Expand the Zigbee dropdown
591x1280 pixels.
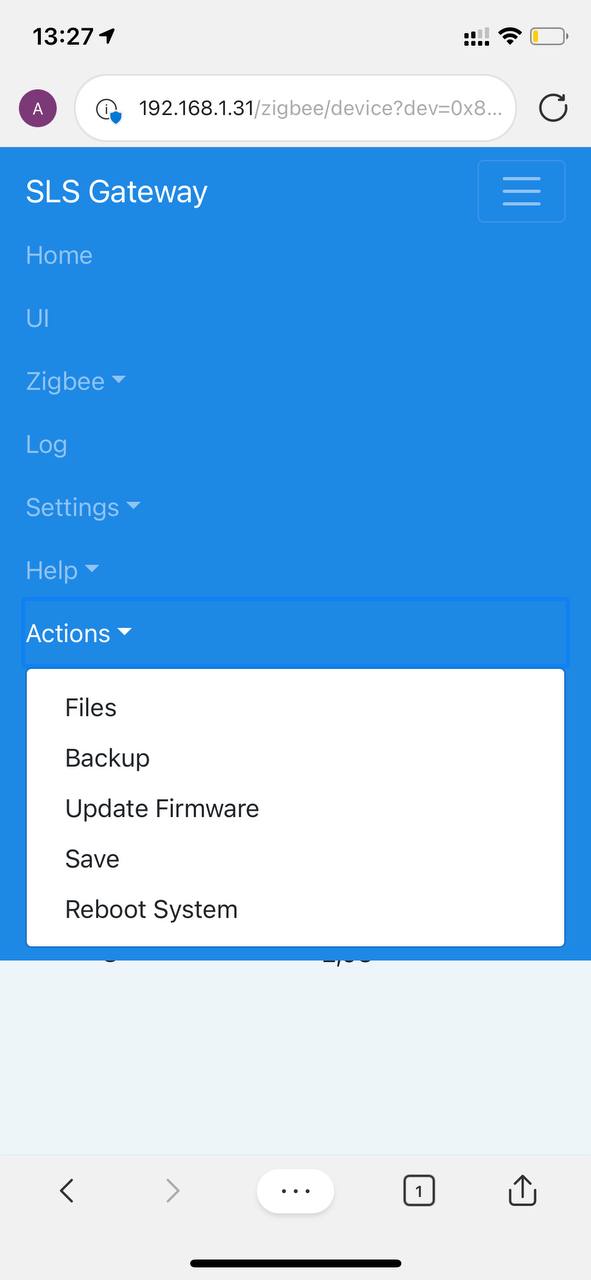[x=76, y=381]
